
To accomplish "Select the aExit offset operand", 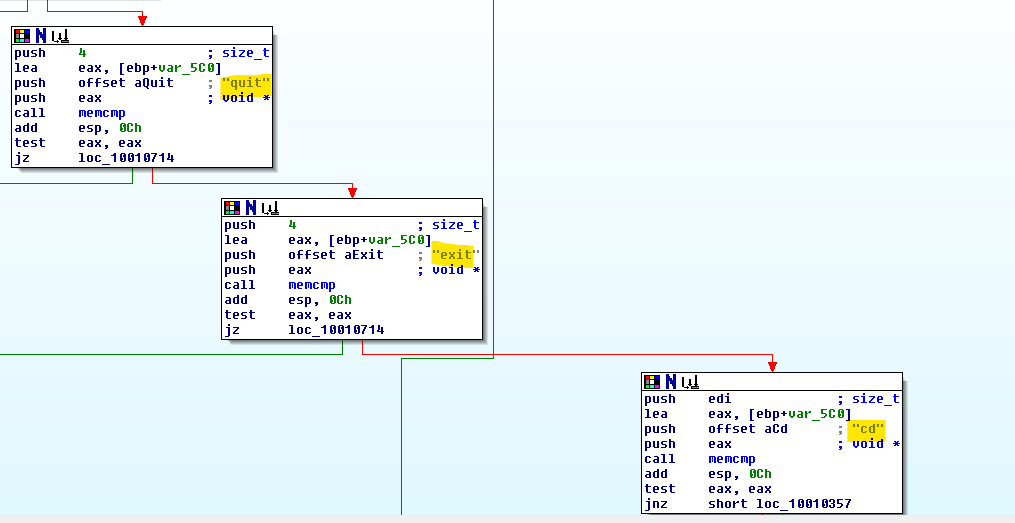I will point(364,255).
